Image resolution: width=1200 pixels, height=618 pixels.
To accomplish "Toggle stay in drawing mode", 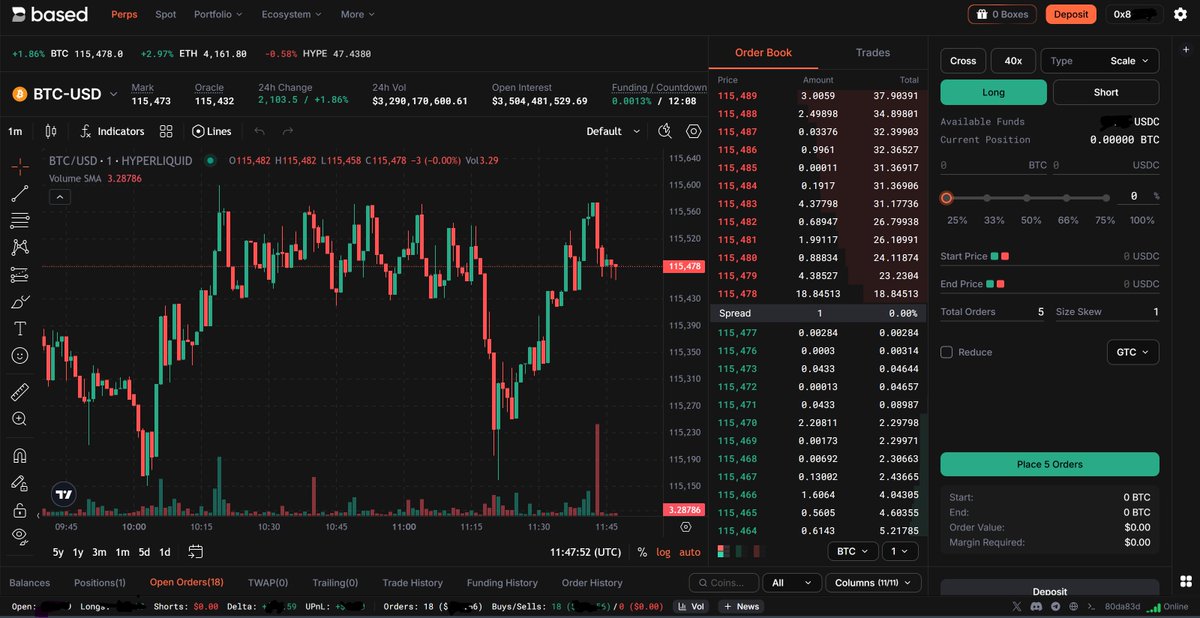I will (20, 483).
